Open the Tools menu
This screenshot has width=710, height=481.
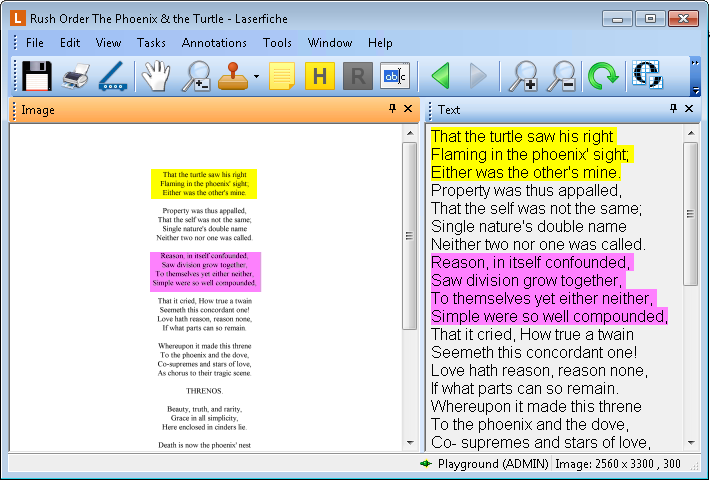[277, 43]
